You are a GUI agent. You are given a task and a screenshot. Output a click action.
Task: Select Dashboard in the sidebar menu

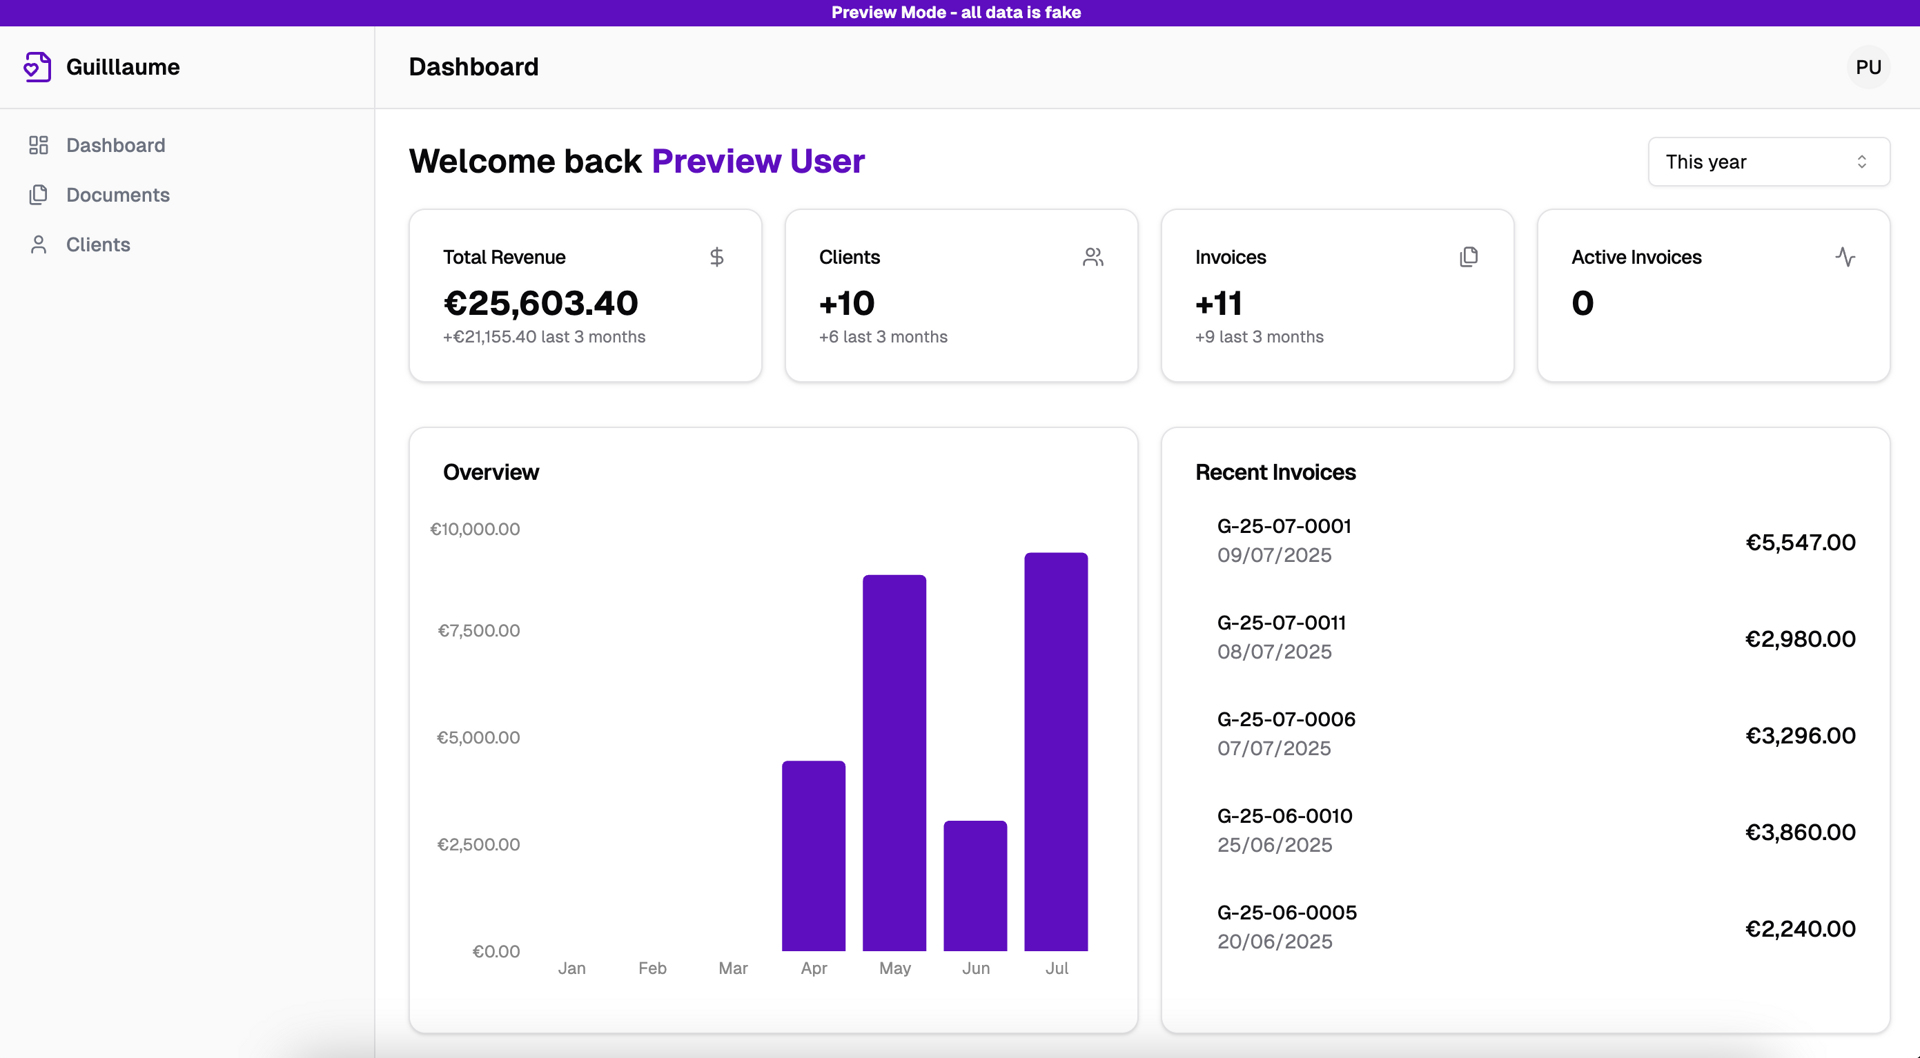(x=116, y=145)
